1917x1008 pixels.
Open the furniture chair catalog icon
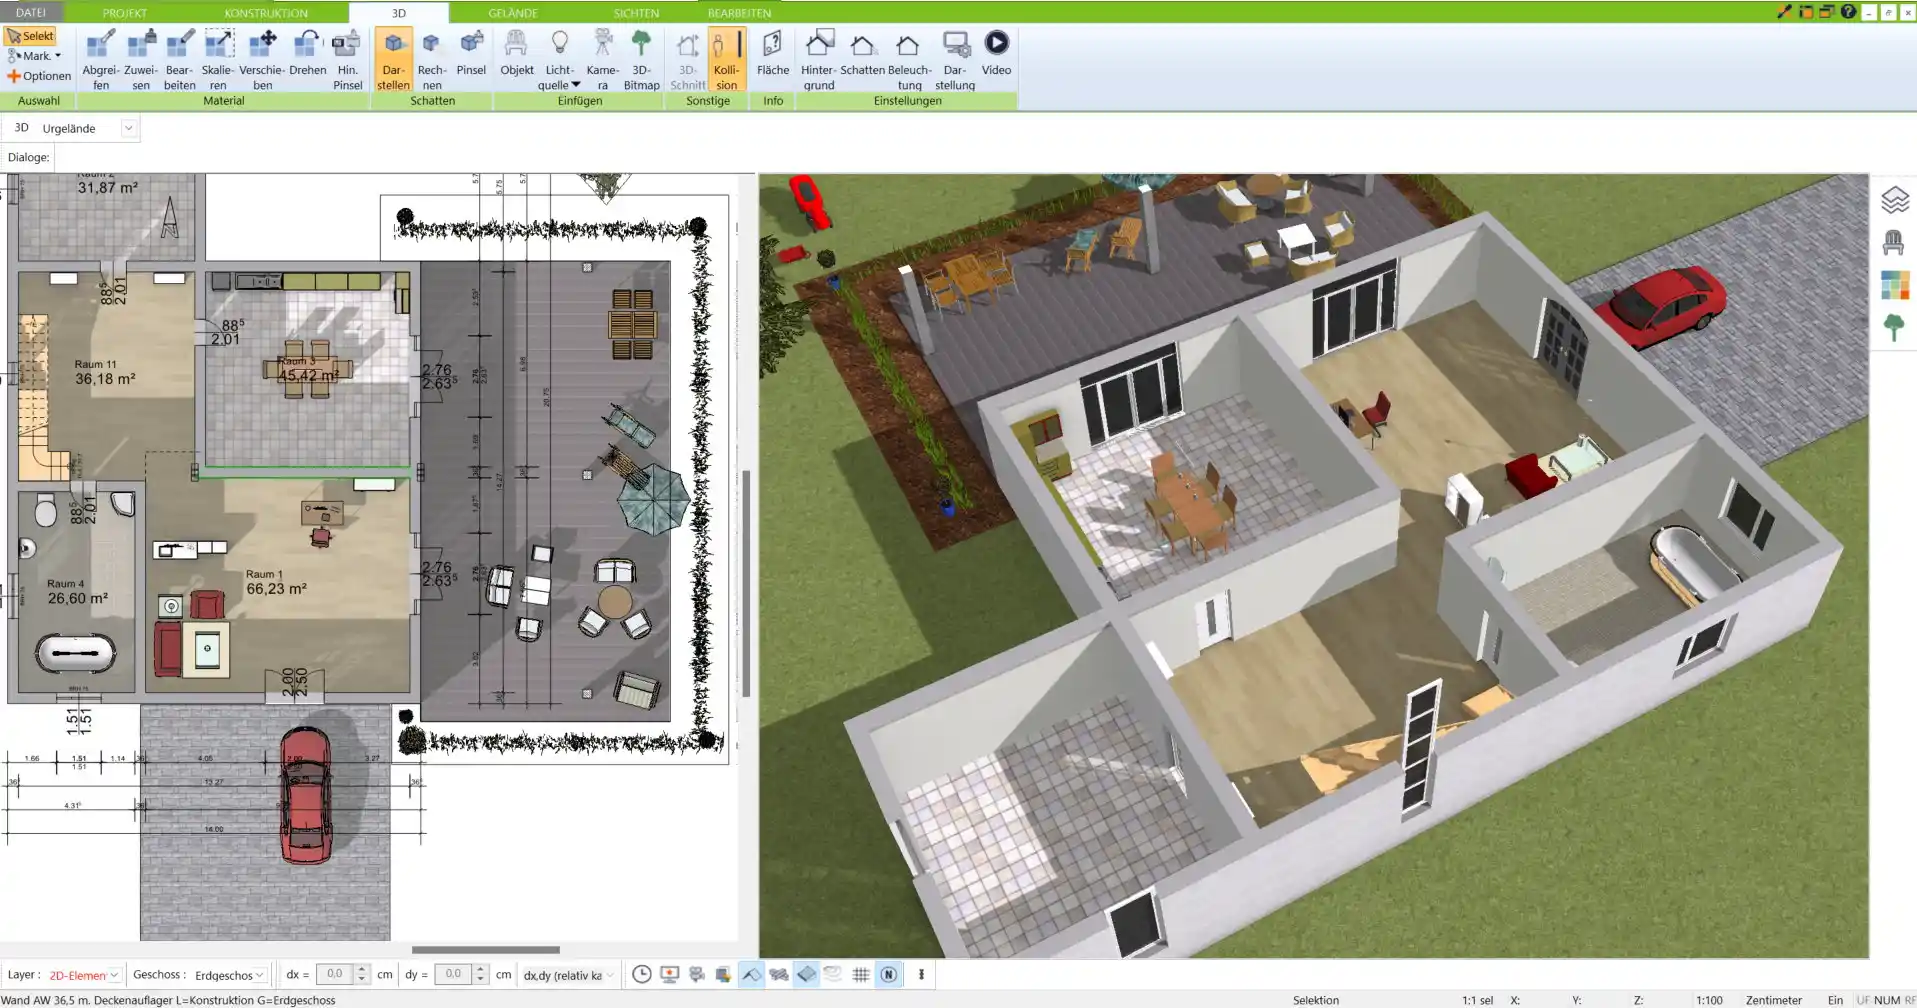pyautogui.click(x=1893, y=242)
